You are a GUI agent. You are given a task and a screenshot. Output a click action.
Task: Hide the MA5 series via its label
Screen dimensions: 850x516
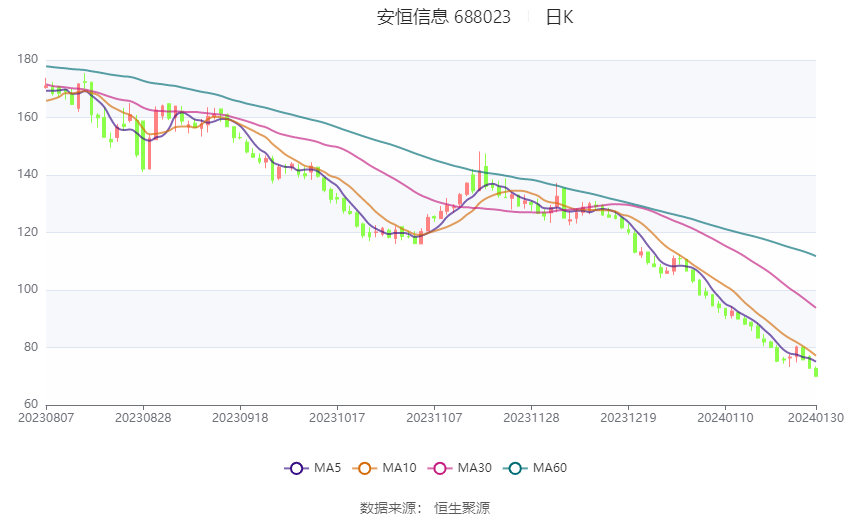327,468
